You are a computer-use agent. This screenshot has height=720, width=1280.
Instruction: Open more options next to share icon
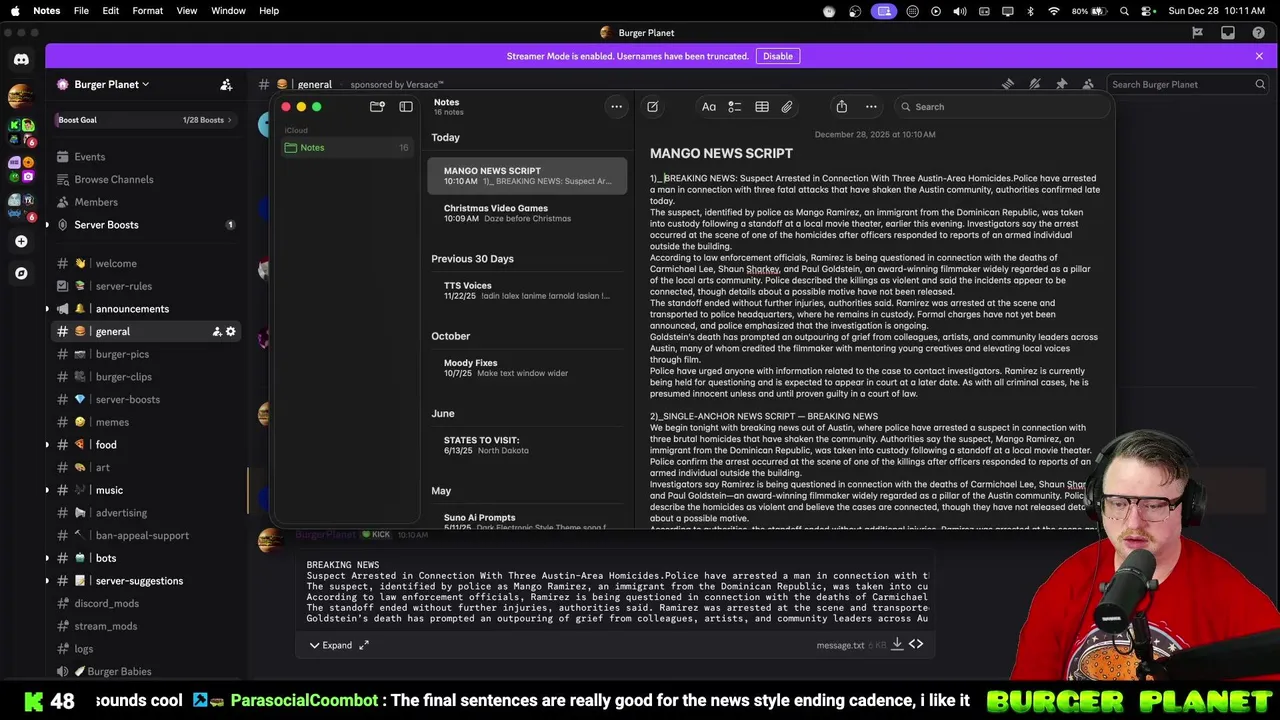click(871, 107)
